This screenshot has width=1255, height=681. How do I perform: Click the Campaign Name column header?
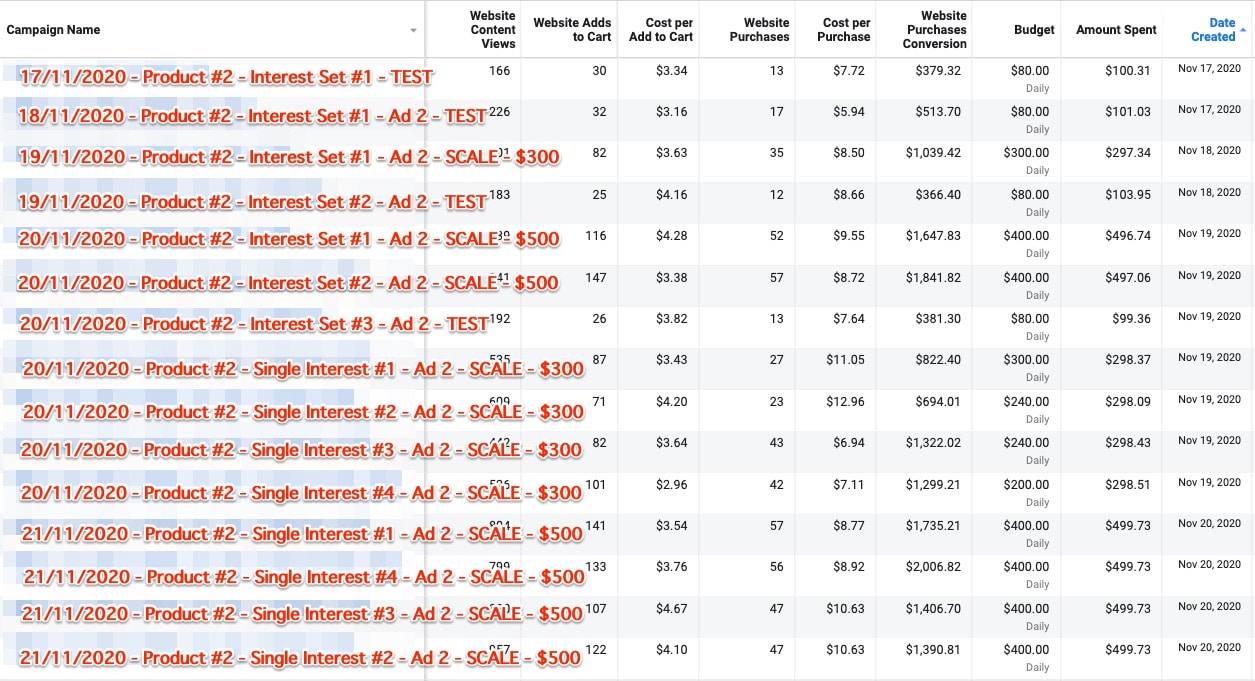pyautogui.click(x=54, y=30)
